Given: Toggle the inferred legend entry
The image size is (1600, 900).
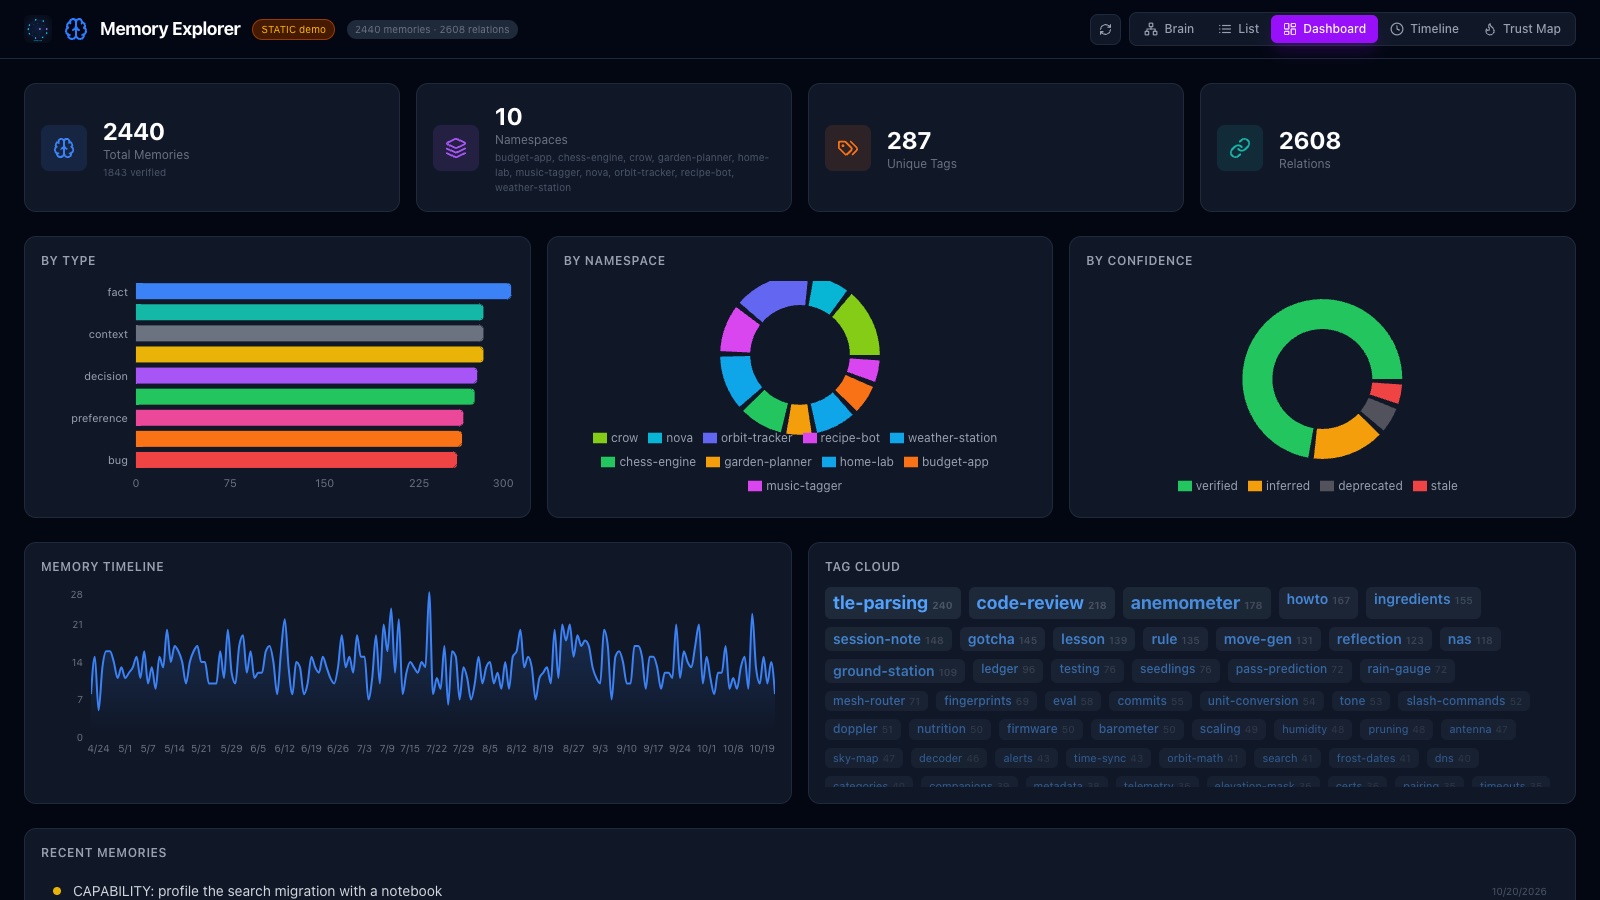Looking at the screenshot, I should click(1278, 486).
